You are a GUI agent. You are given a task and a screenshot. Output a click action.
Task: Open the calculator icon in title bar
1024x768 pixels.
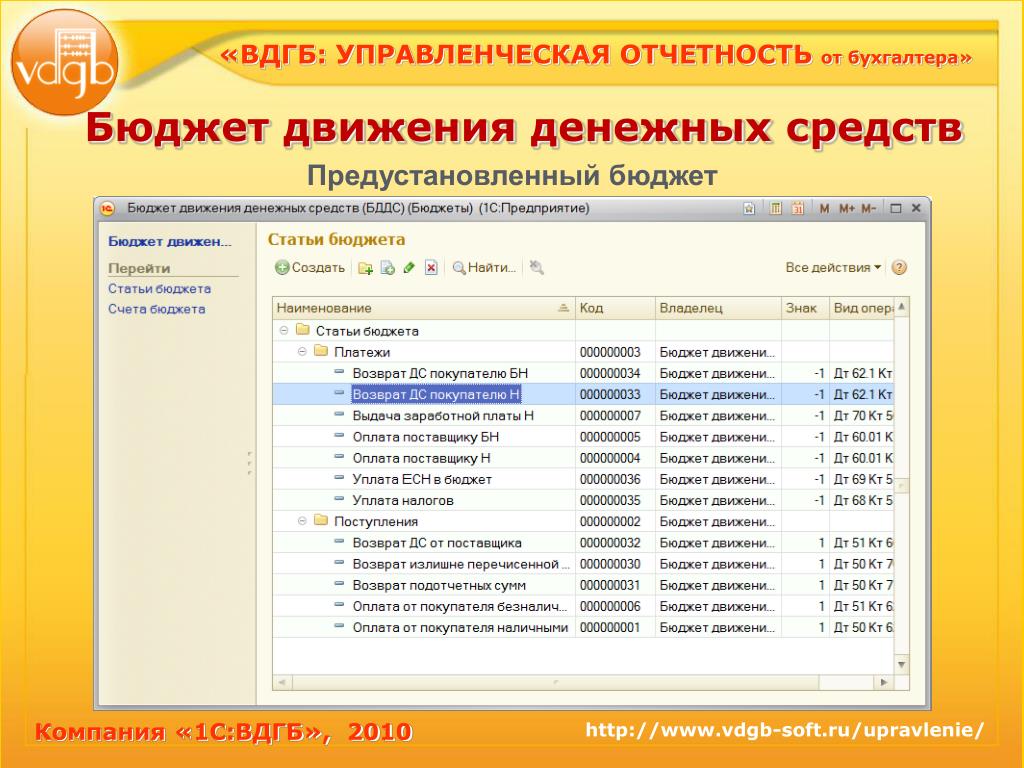[x=775, y=208]
